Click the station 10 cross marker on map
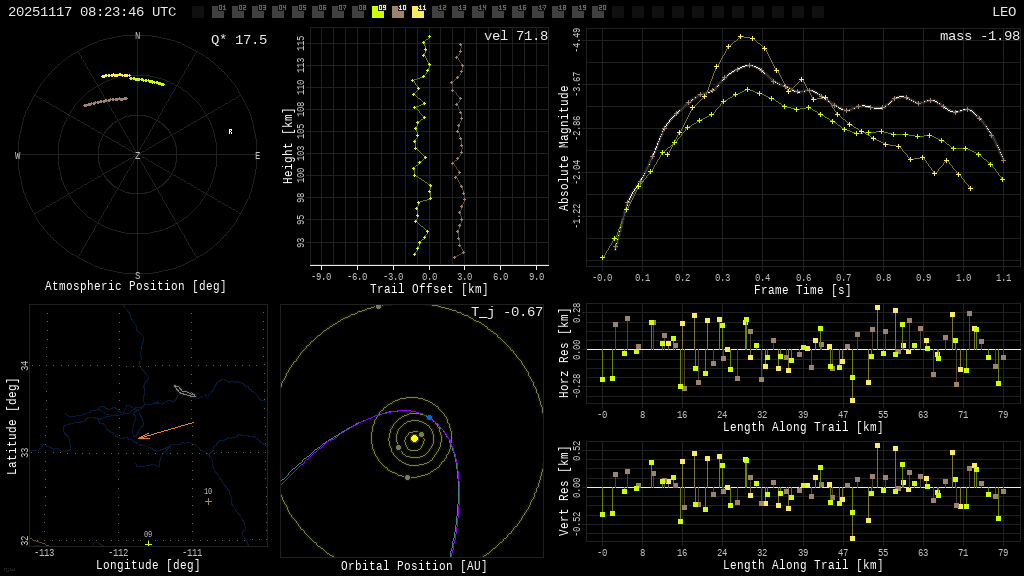 click(208, 501)
